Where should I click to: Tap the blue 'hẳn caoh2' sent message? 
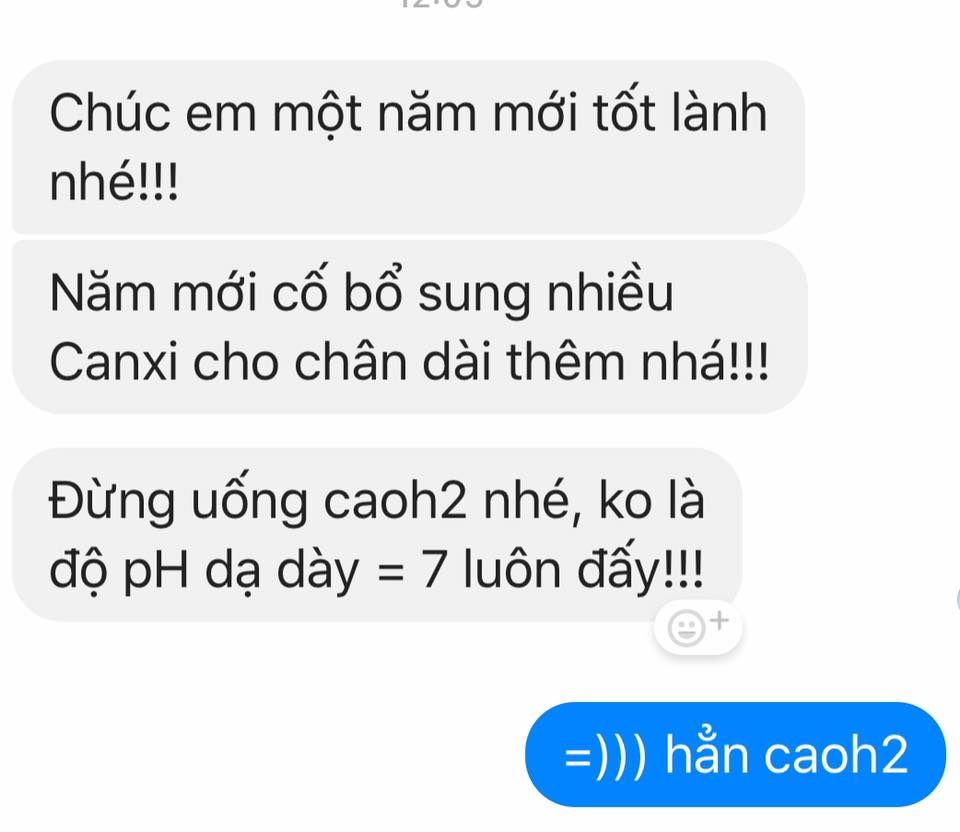[x=735, y=754]
